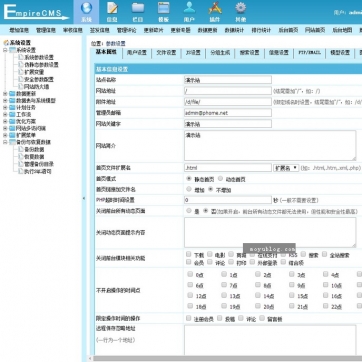Click the 管理员邮箱 input field

[228, 113]
